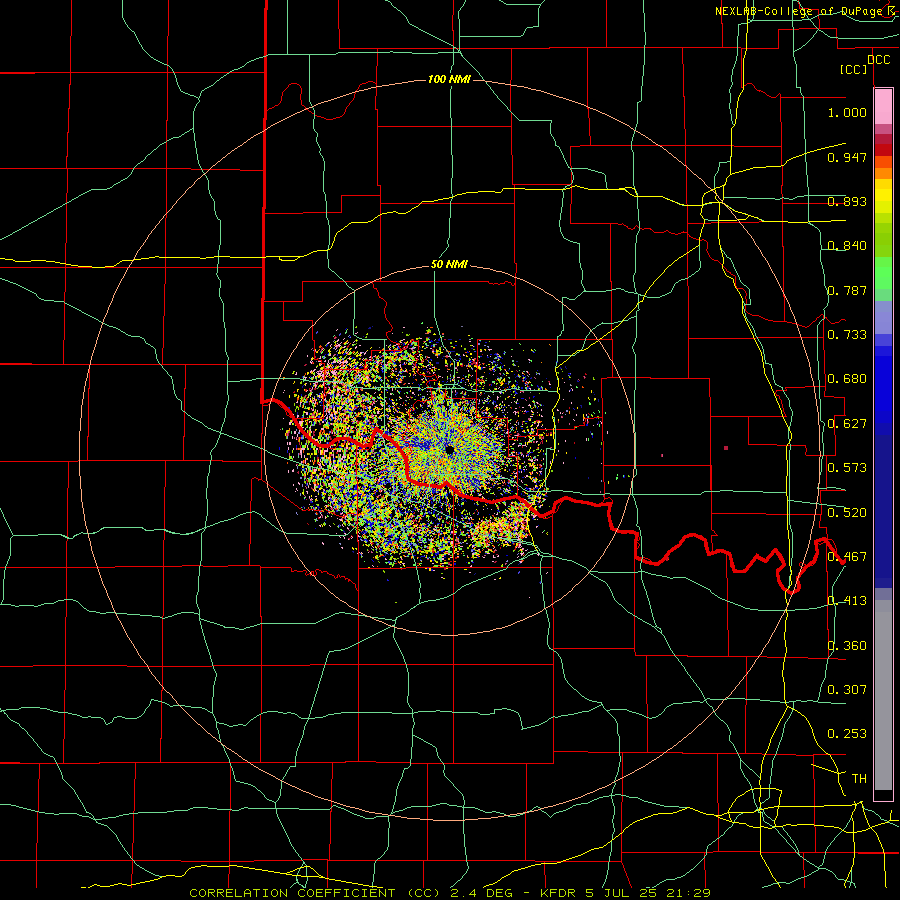The image size is (900, 900).
Task: Click the TH threshold label
Action: 859,779
